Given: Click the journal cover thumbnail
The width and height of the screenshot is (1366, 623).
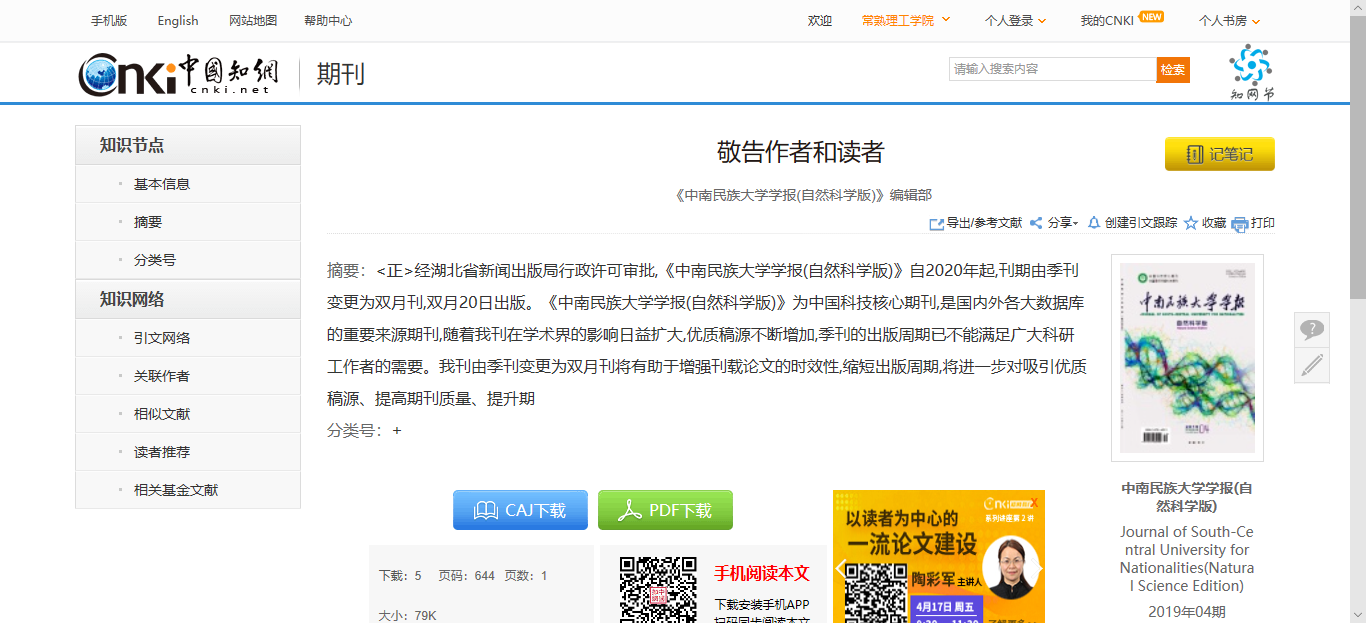Looking at the screenshot, I should 1187,358.
